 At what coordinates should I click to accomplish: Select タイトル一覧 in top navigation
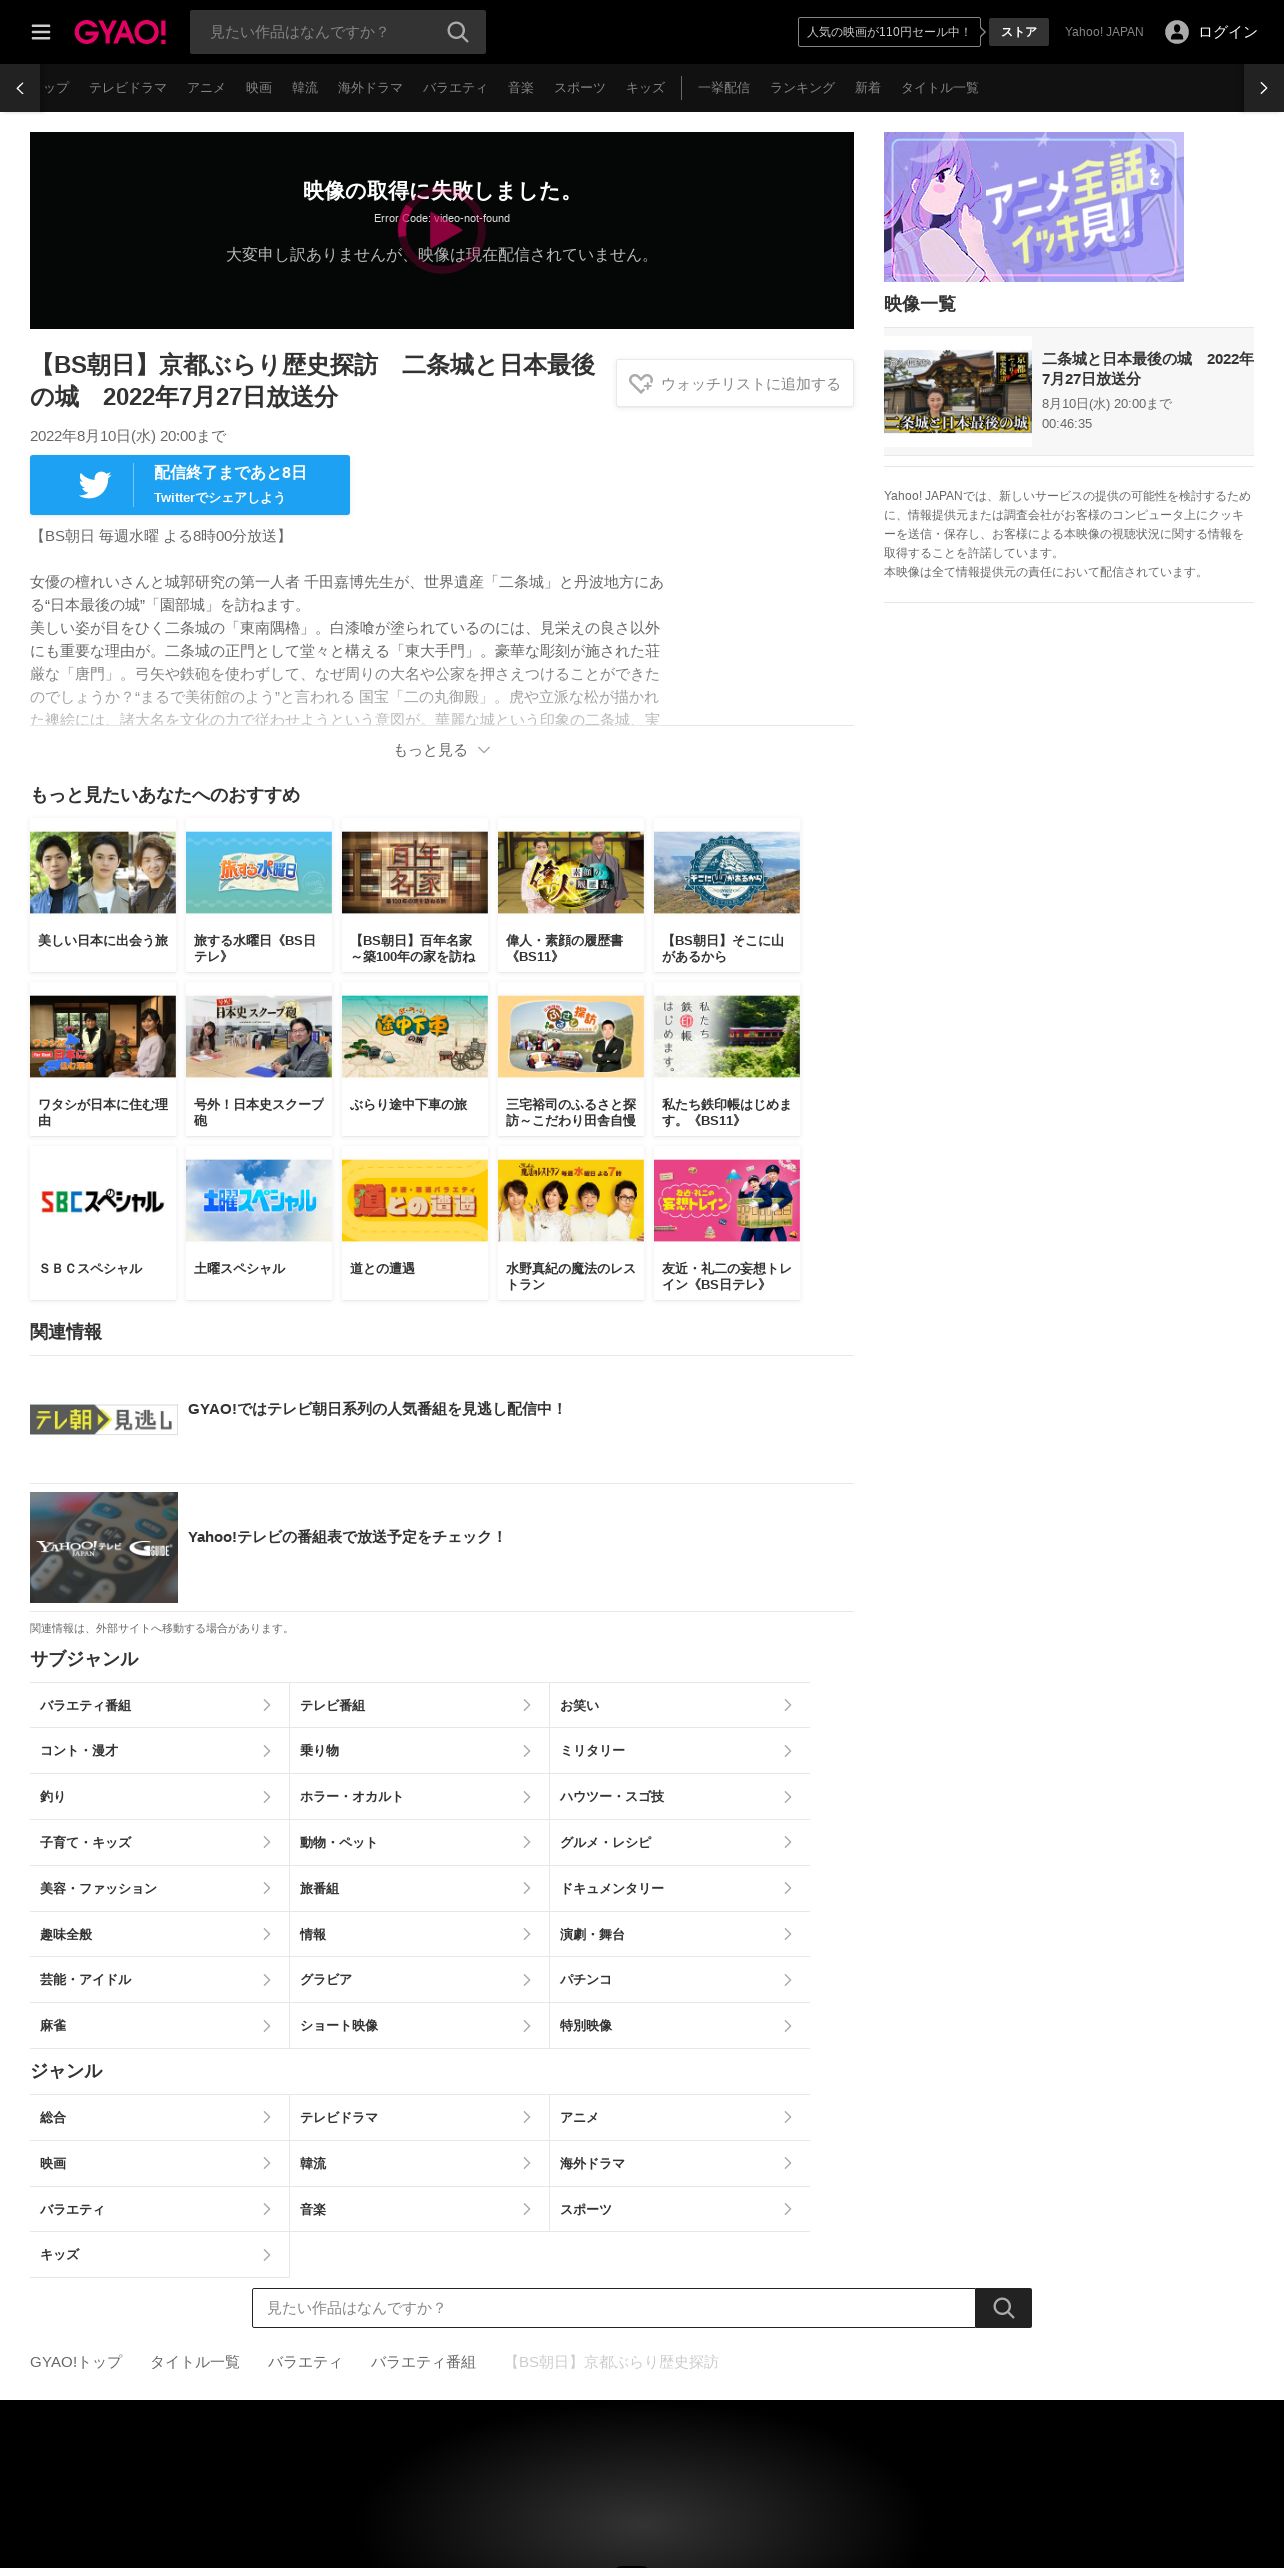click(940, 88)
